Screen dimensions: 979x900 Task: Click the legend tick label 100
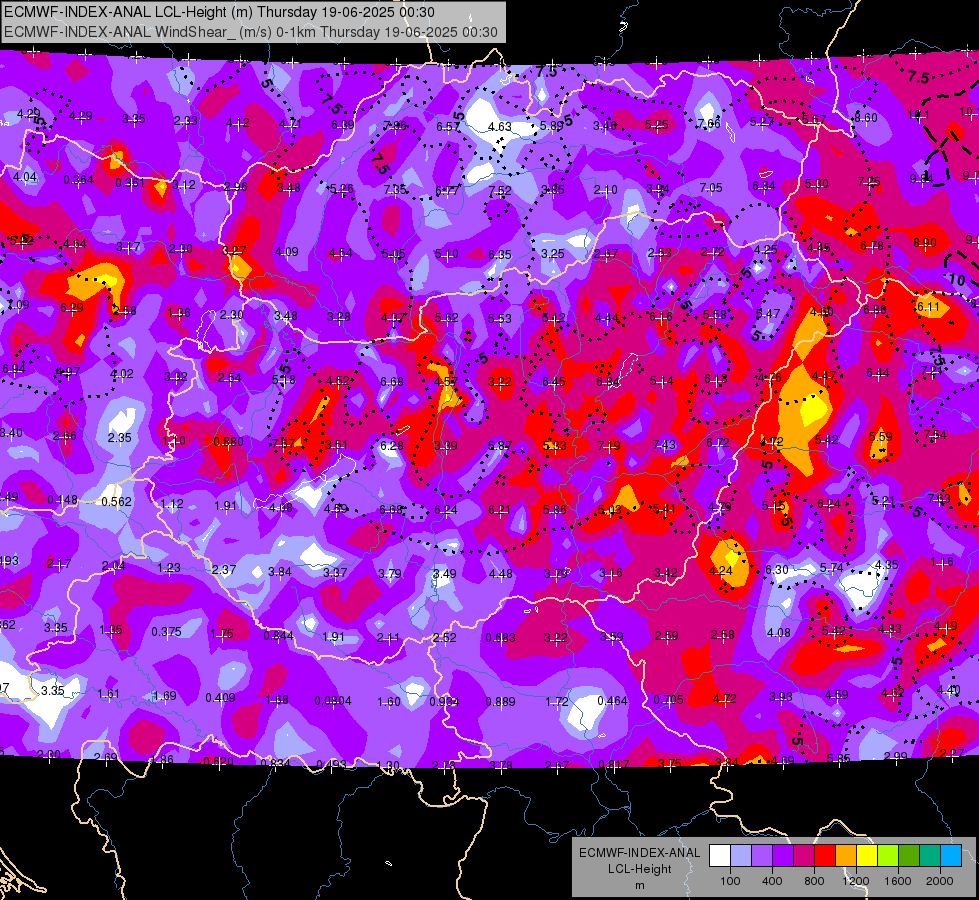[x=730, y=881]
